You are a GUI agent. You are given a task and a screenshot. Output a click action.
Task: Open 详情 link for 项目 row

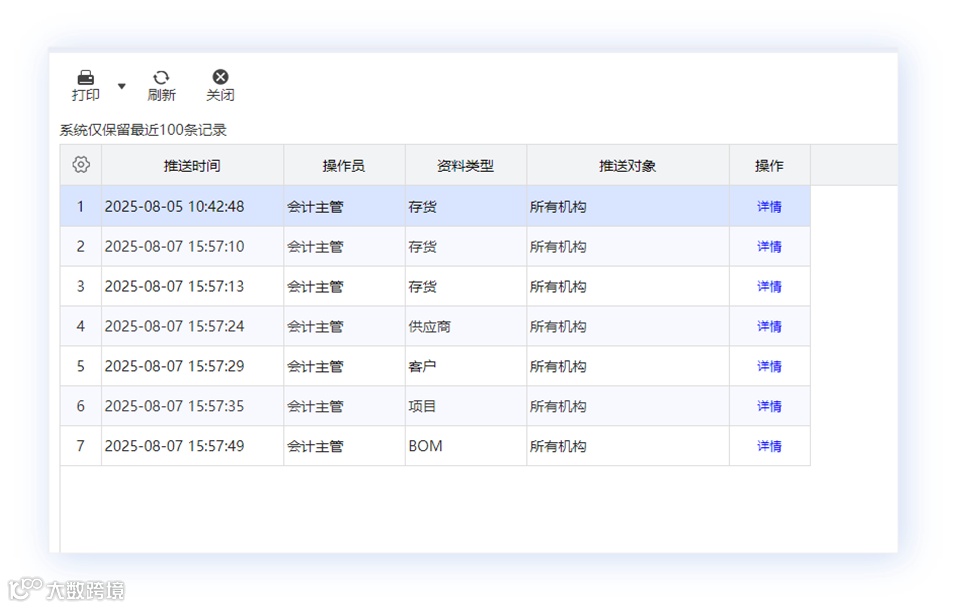pos(769,406)
